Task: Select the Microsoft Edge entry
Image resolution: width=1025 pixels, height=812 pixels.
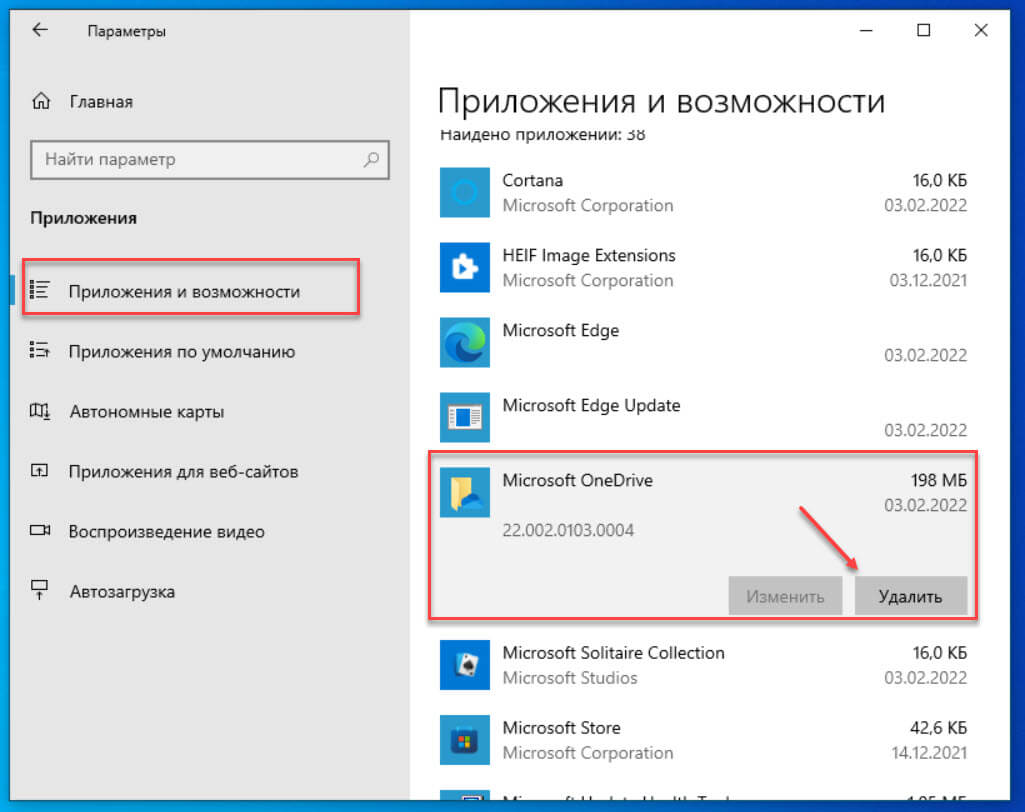Action: click(x=561, y=330)
